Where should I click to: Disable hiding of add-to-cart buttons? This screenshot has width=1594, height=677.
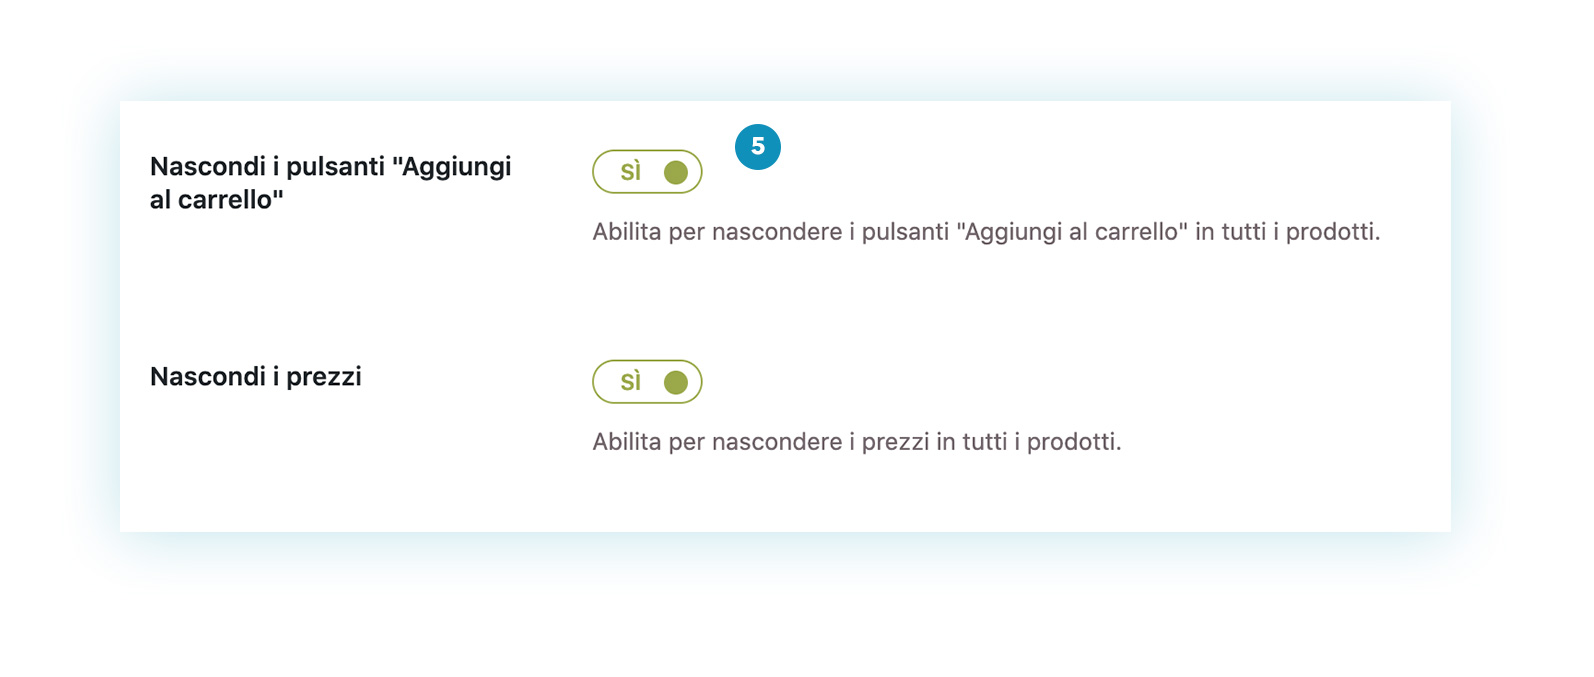[647, 172]
